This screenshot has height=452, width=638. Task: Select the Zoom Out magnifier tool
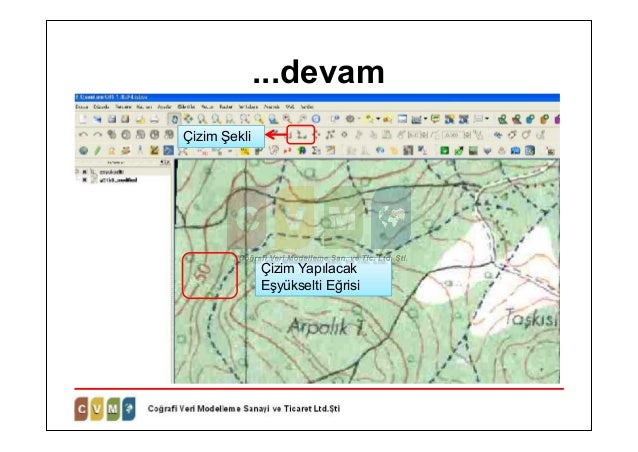(216, 119)
